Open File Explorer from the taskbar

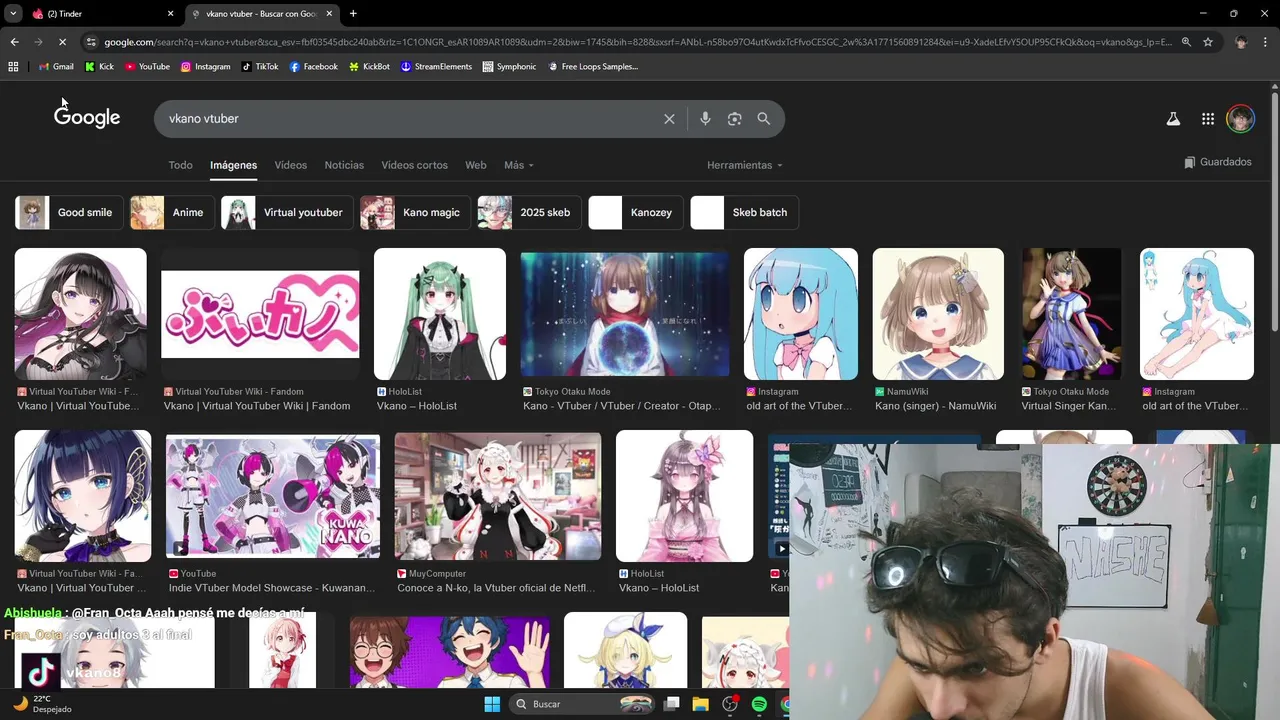pyautogui.click(x=701, y=704)
